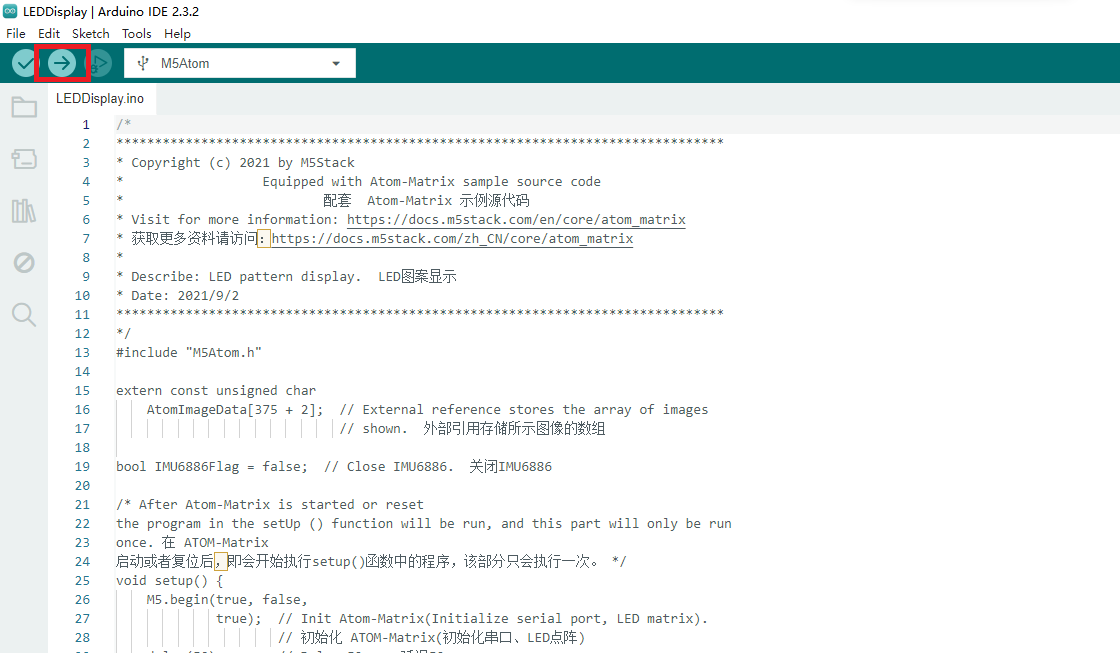The image size is (1120, 653).
Task: Follow the docs.m5stack.com/zh_CN/core/atom_matrix link
Action: point(452,239)
